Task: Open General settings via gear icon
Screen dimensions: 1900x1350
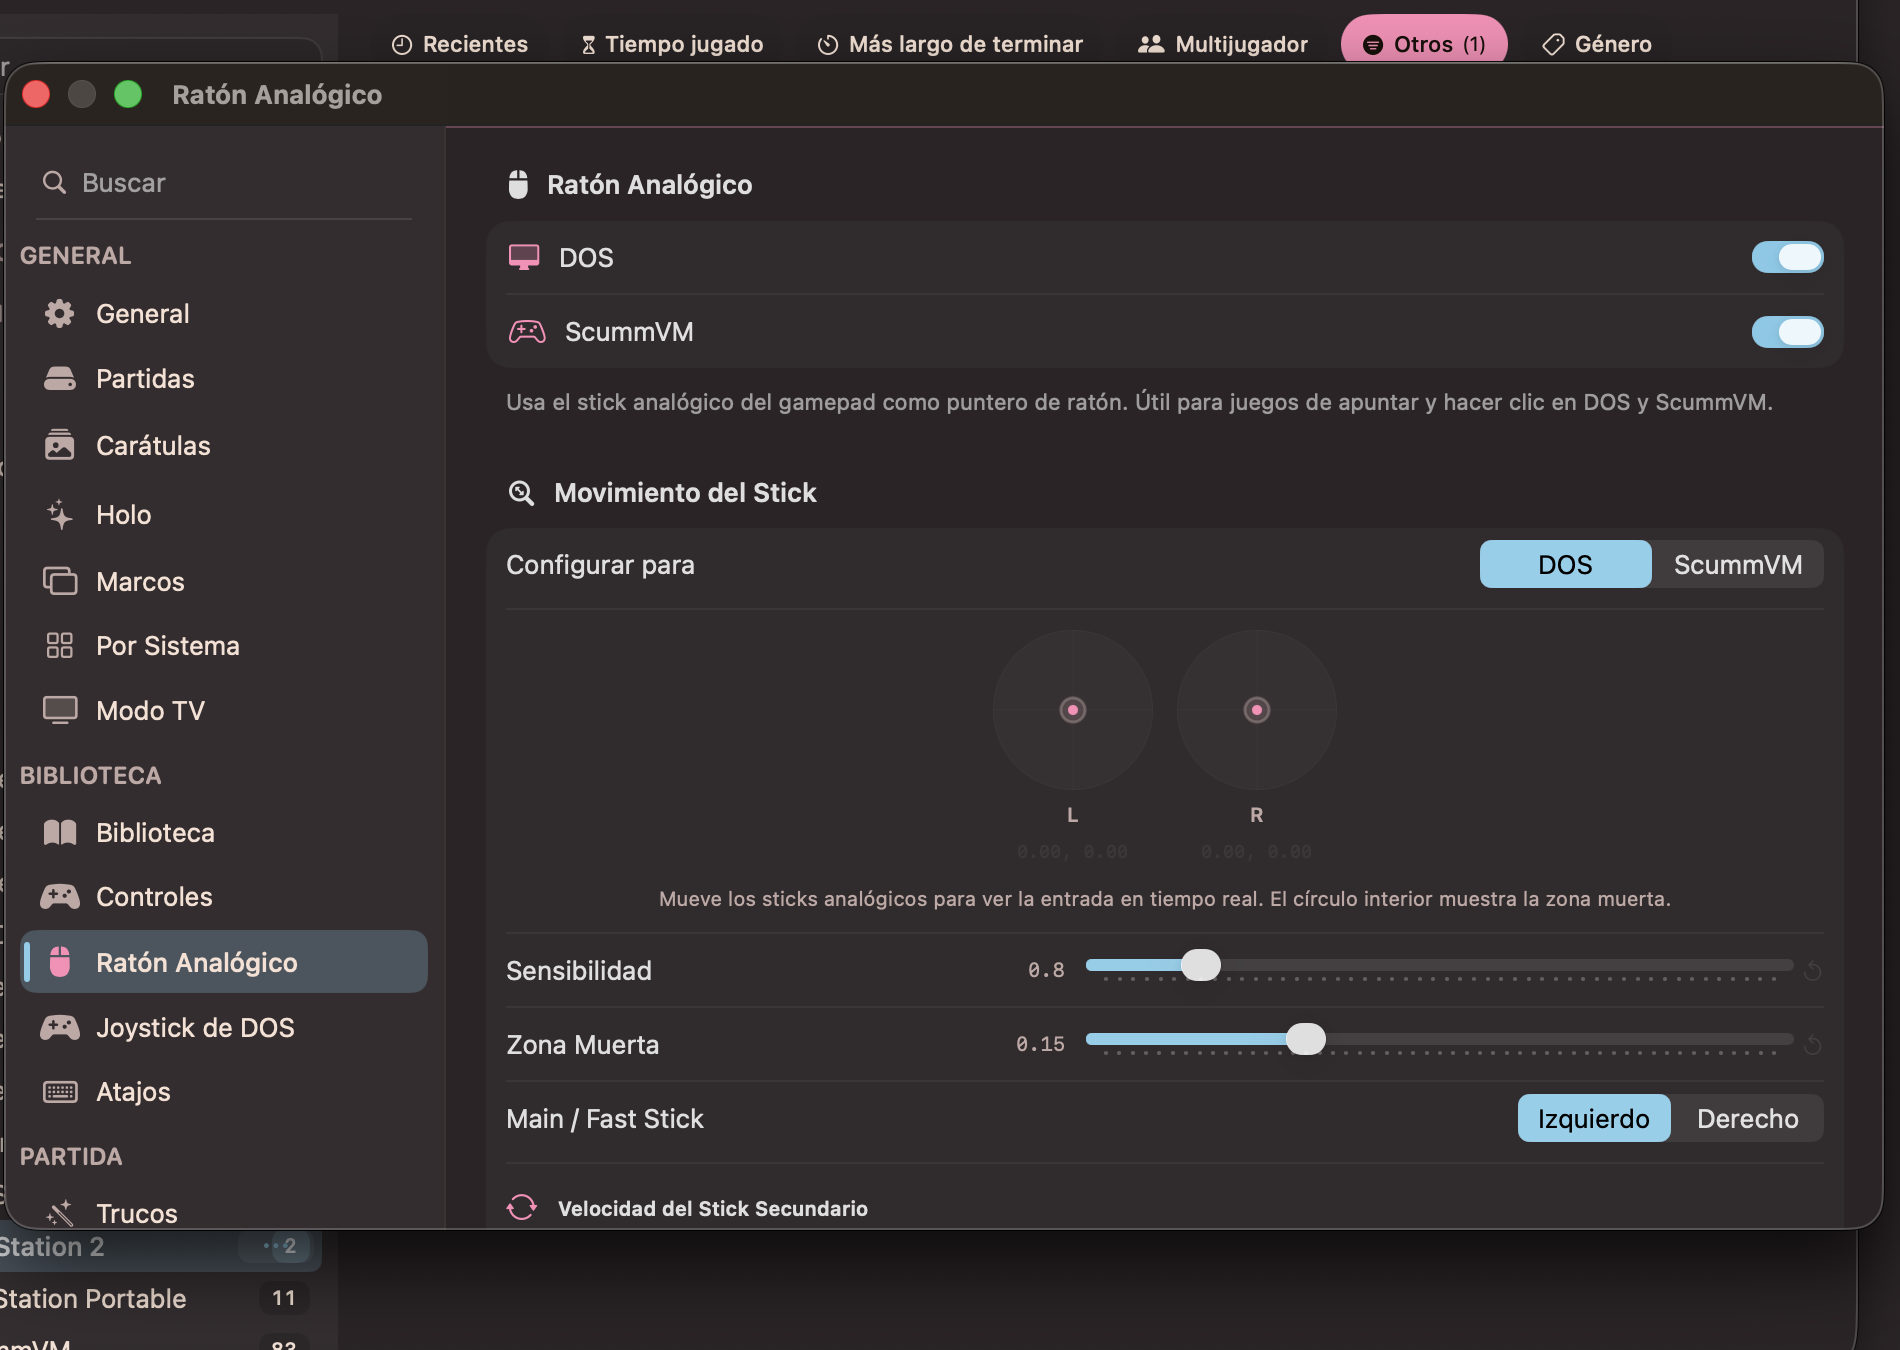Action: pyautogui.click(x=60, y=314)
